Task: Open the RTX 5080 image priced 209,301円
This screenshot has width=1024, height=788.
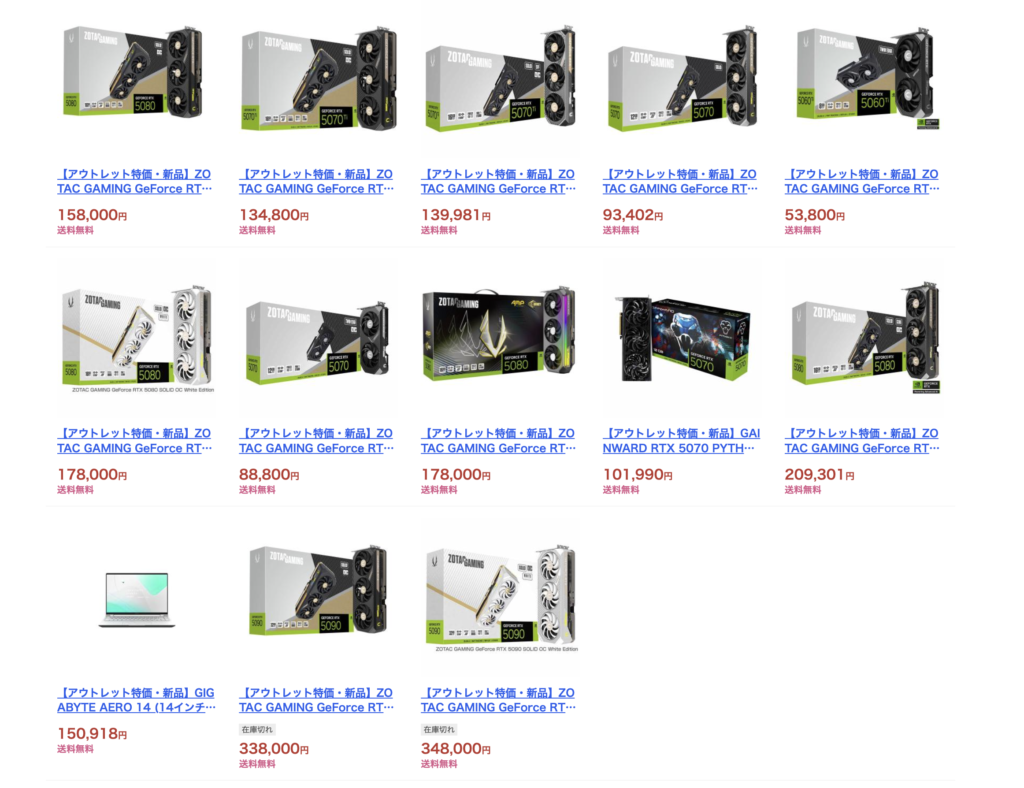Action: (x=863, y=338)
